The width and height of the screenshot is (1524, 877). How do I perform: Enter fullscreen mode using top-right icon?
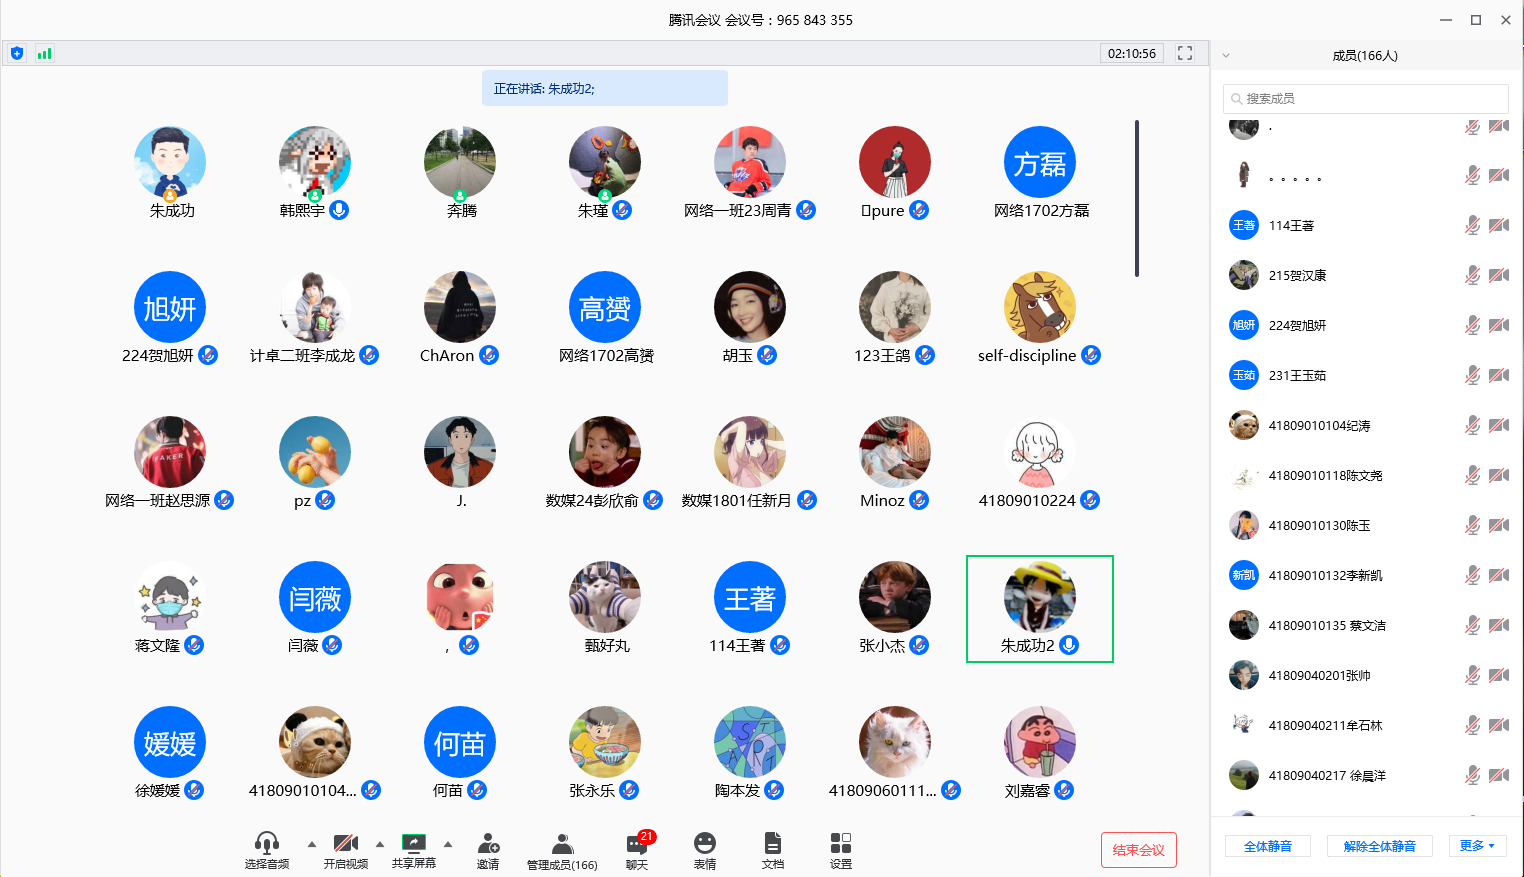(x=1185, y=53)
